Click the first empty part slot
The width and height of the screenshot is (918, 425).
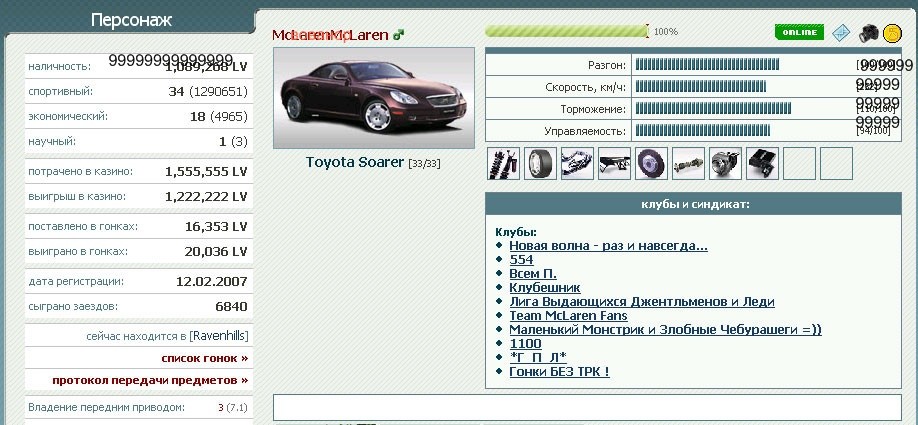pyautogui.click(x=800, y=163)
